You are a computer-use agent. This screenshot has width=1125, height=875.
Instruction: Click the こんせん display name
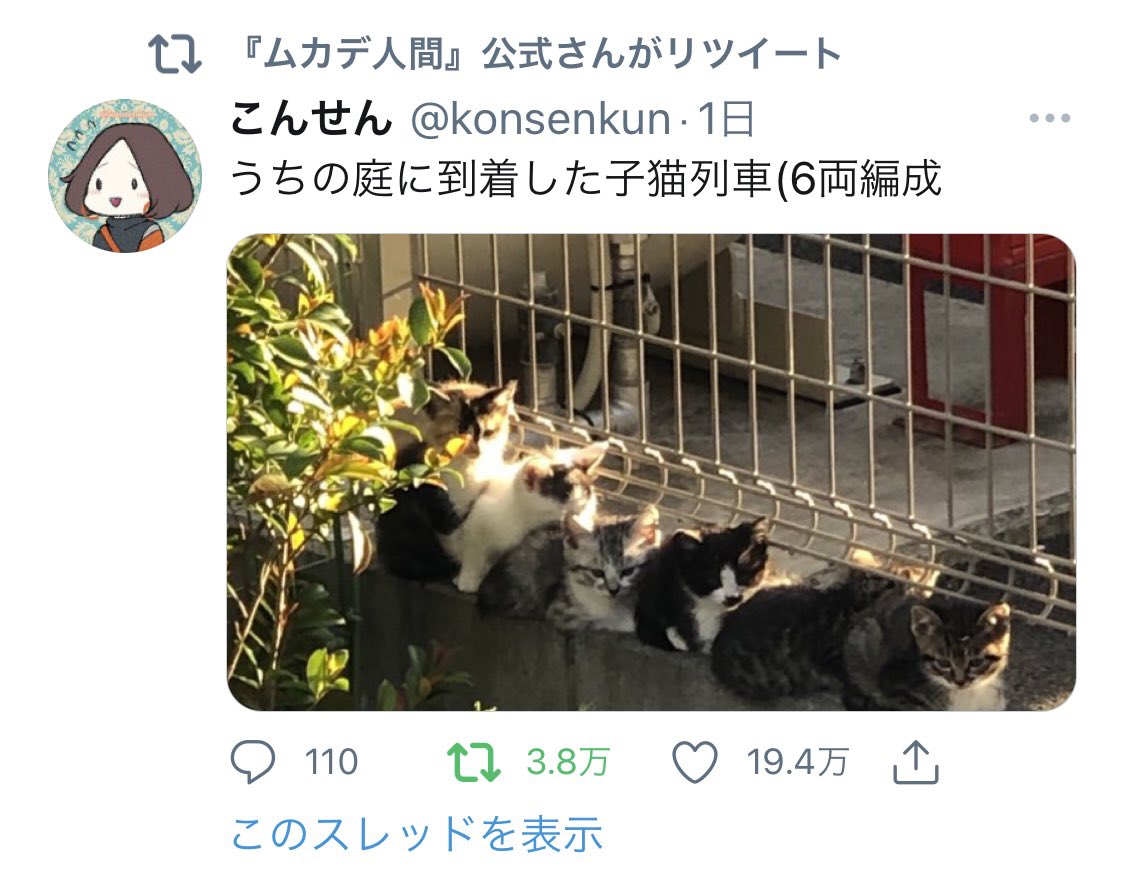[311, 118]
